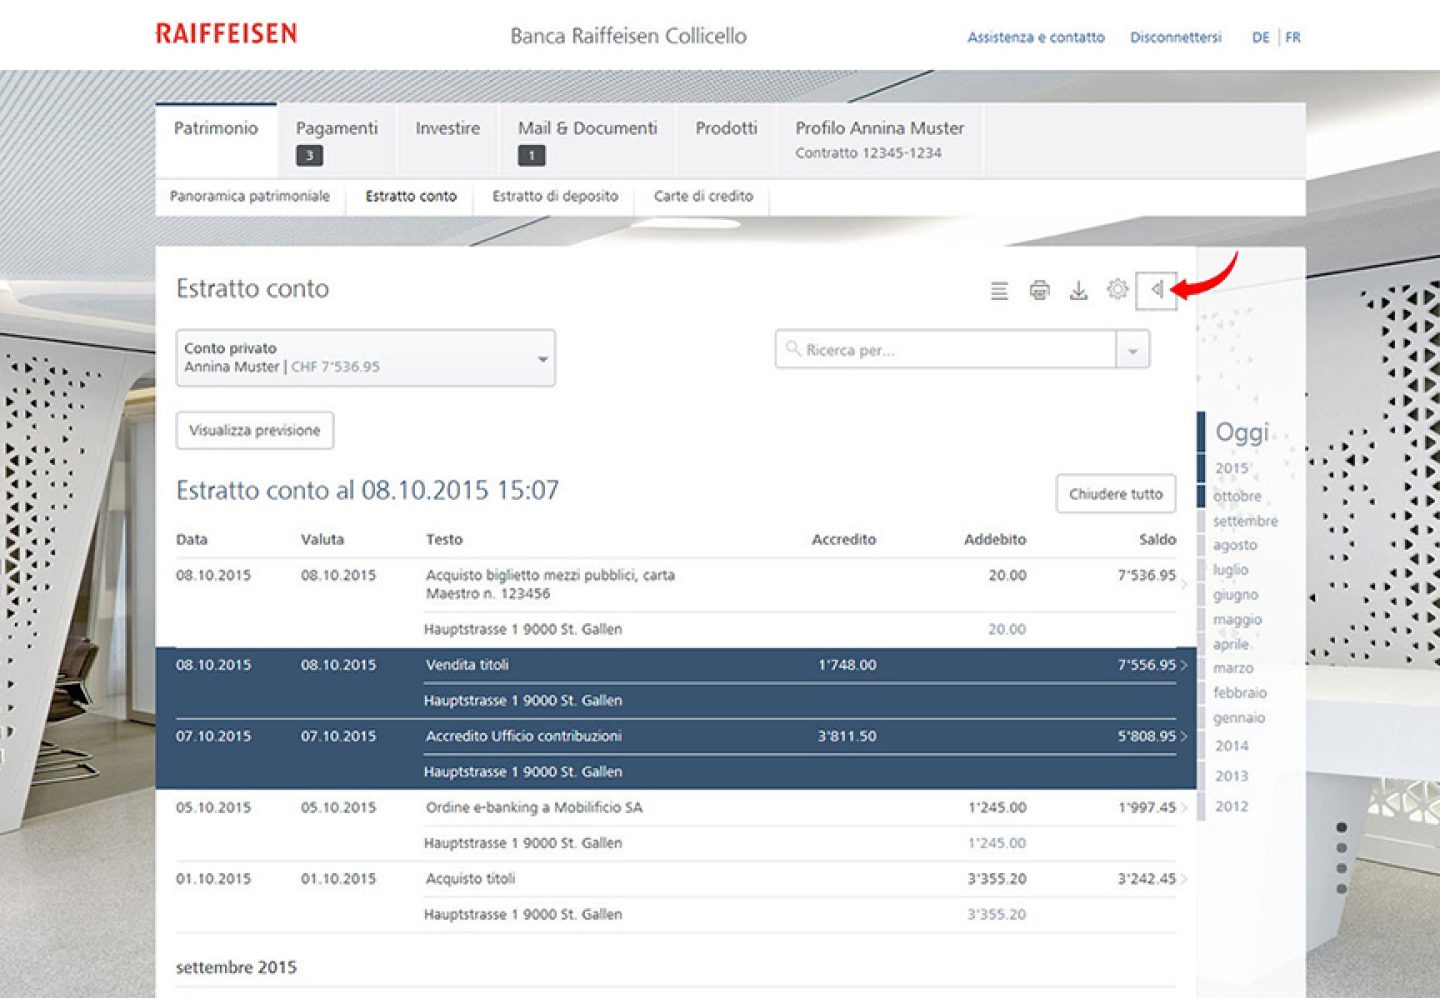
Task: Click the list view icon in toolbar
Action: click(999, 291)
